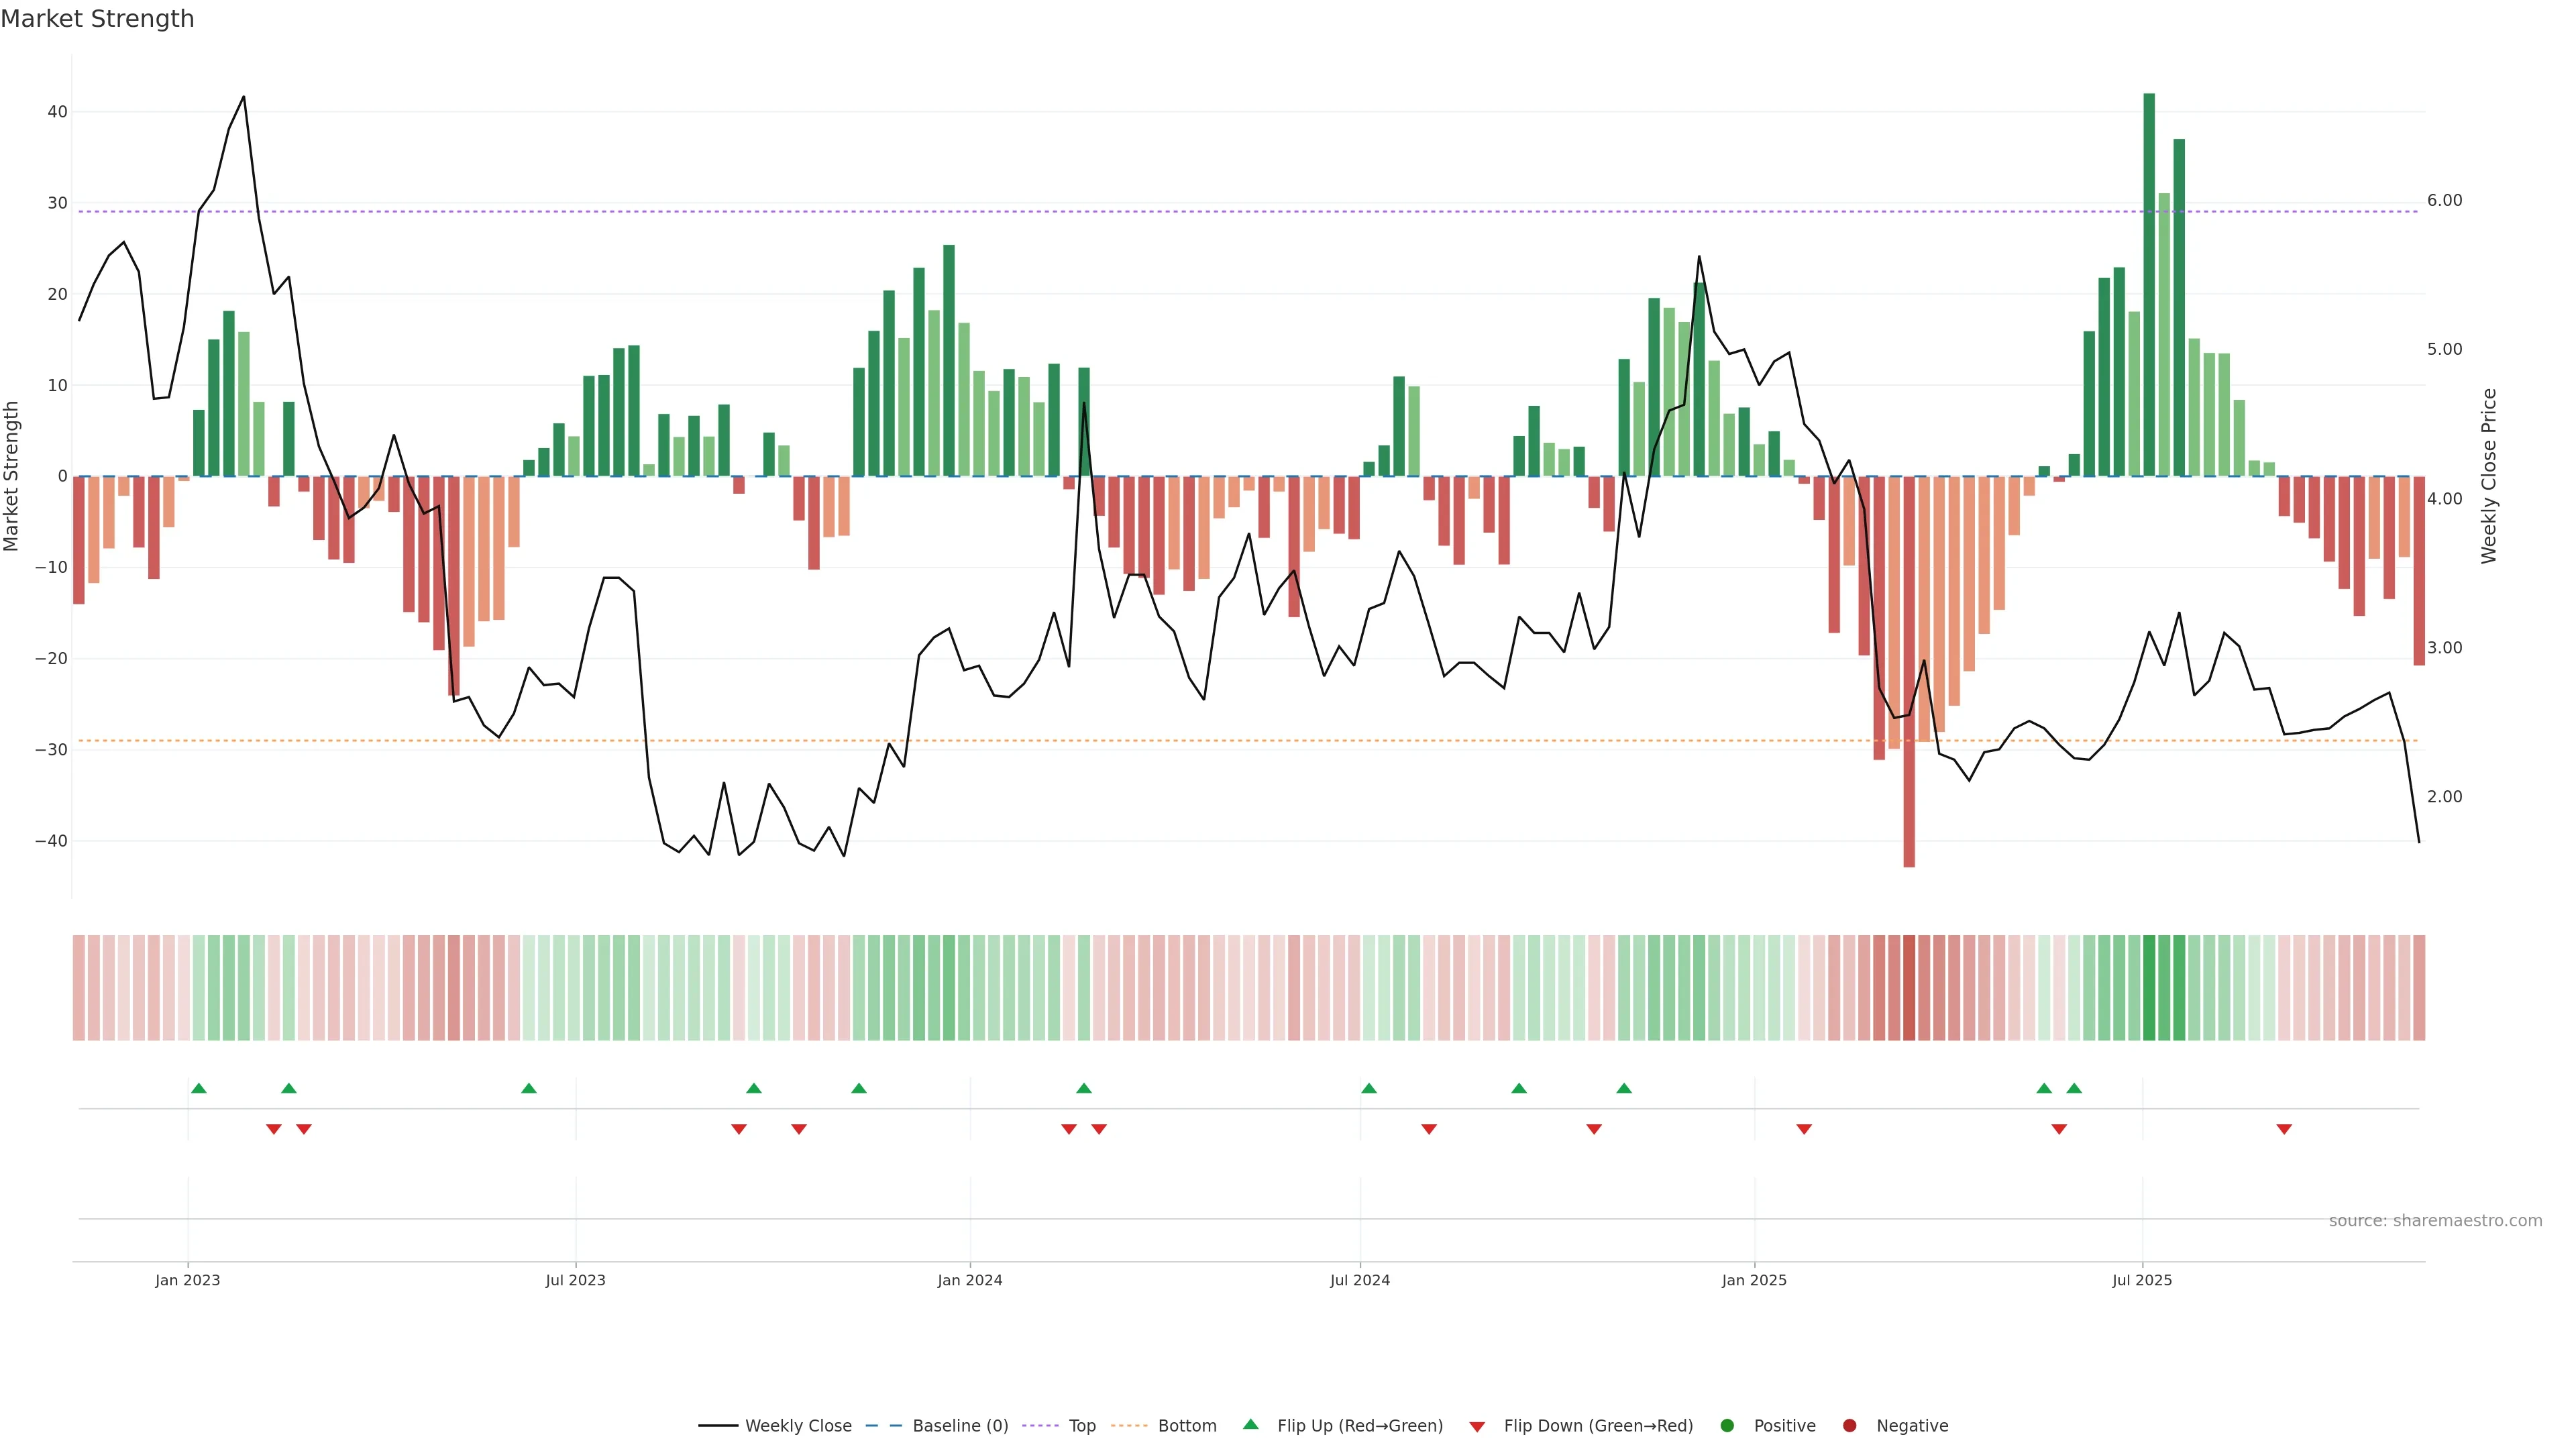This screenshot has height=1449, width=2576.
Task: Click the Negative red circle legend icon
Action: [1849, 1426]
